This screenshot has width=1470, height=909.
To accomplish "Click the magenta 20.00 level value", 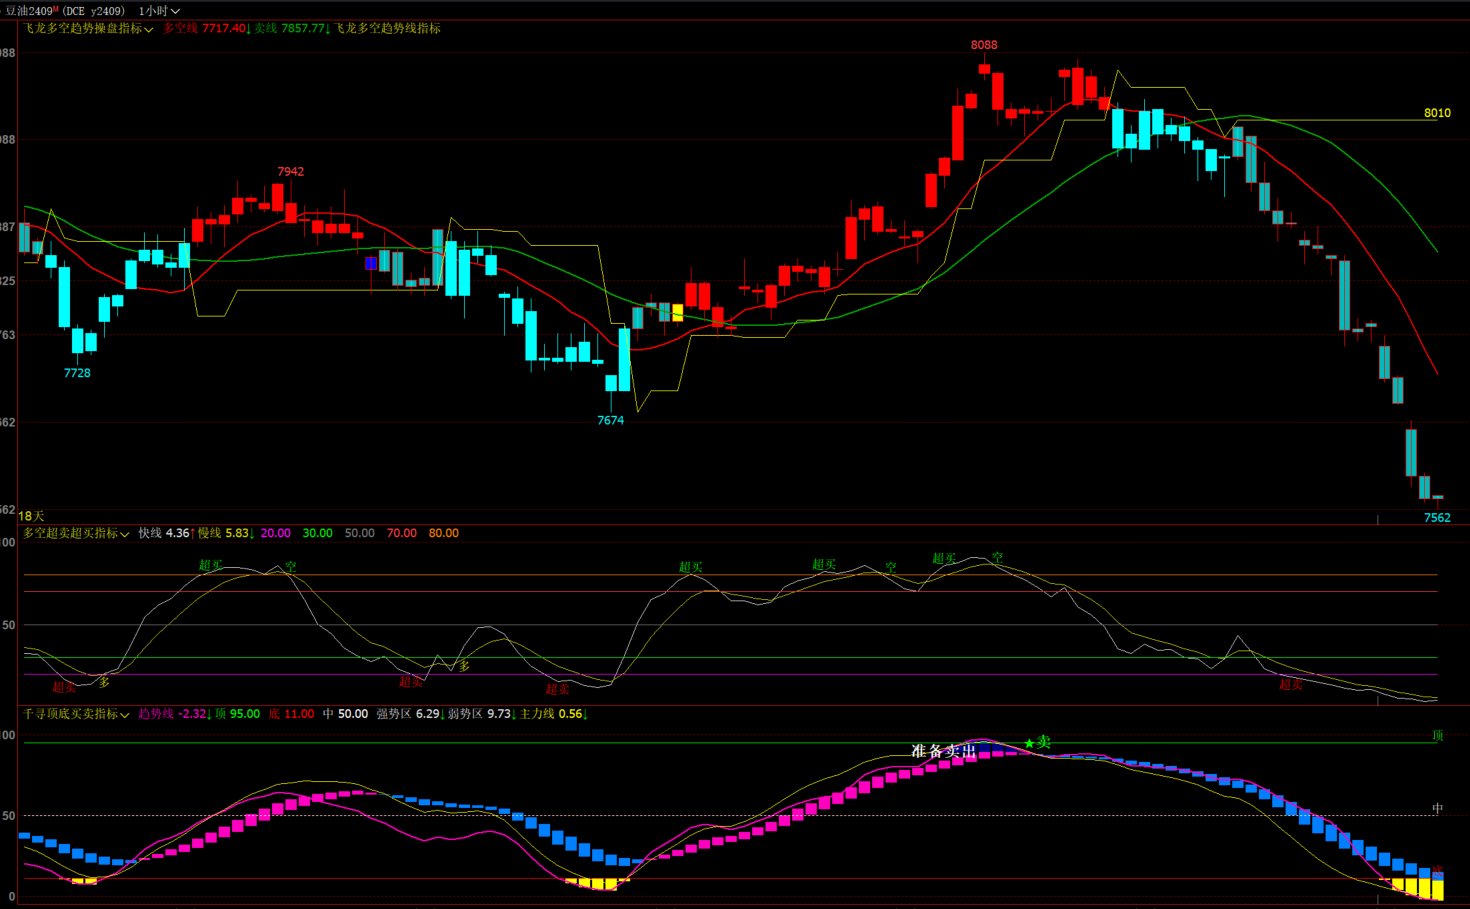I will pos(275,533).
